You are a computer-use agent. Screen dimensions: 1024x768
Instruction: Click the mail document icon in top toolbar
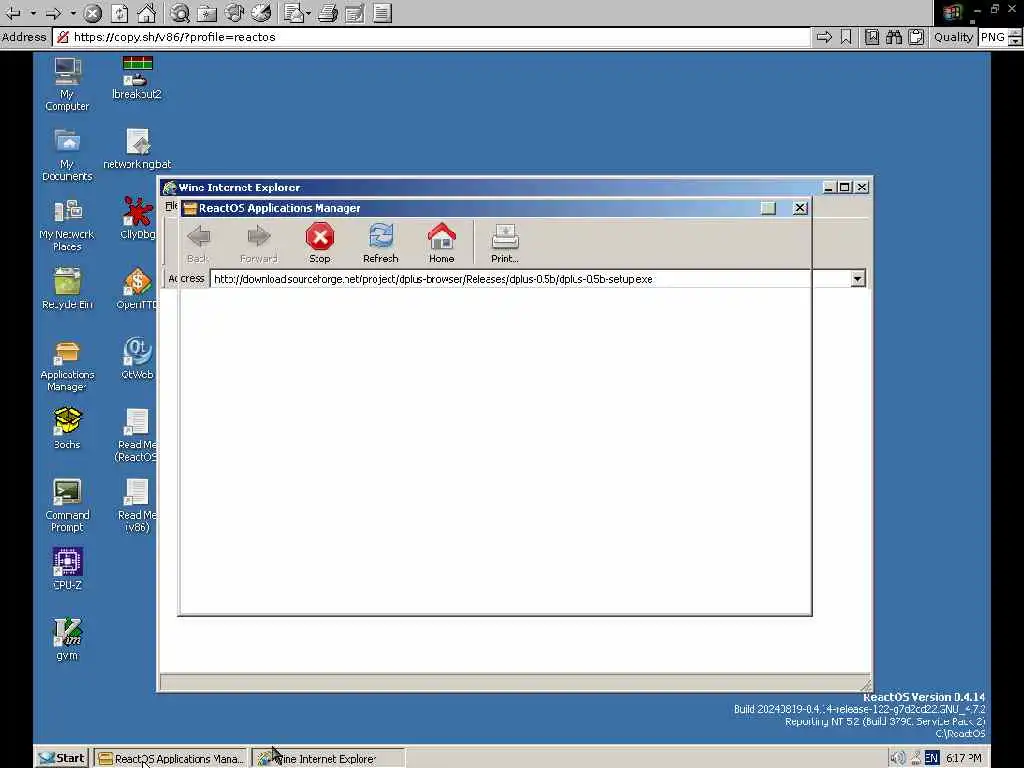click(294, 12)
